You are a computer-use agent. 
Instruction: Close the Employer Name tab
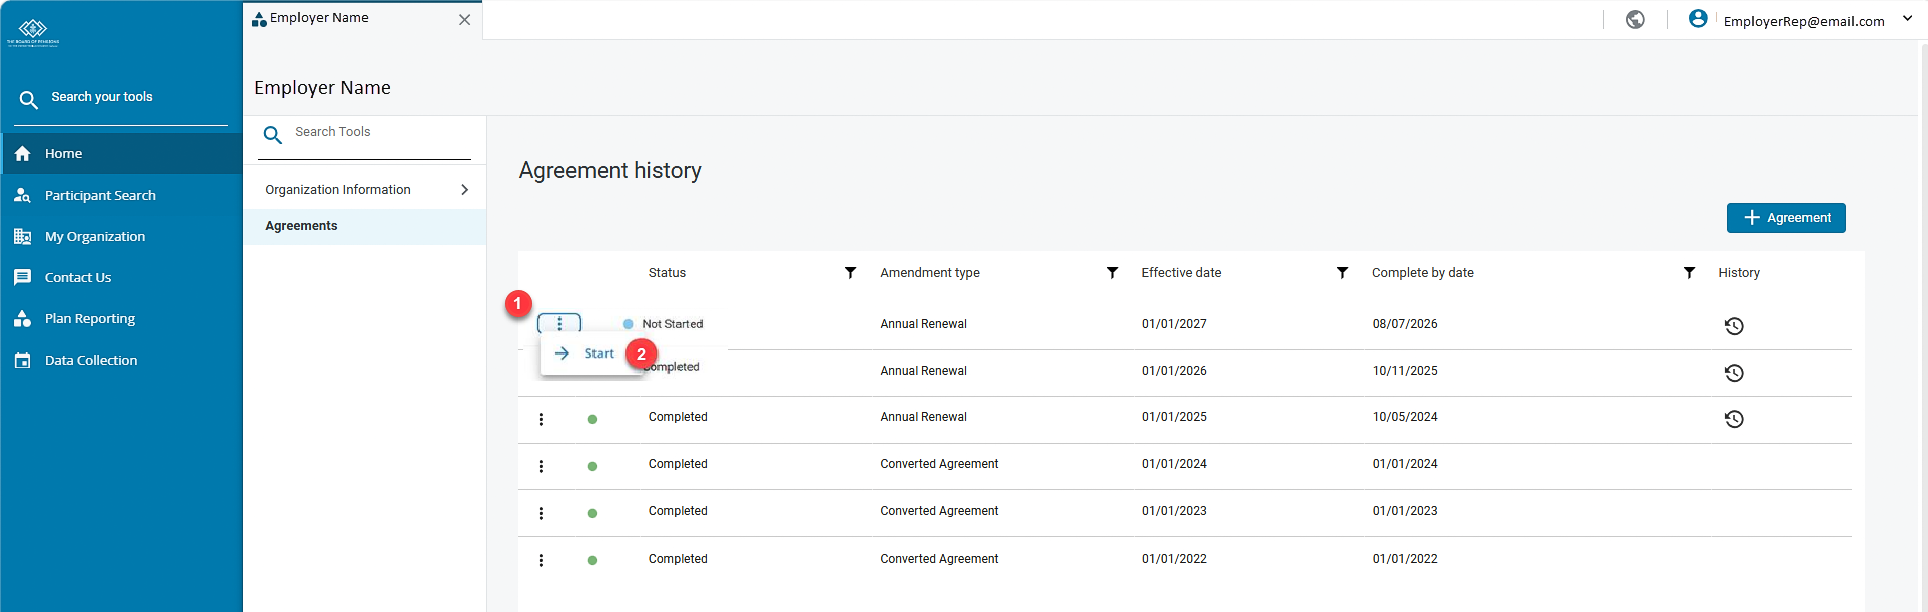tap(464, 20)
